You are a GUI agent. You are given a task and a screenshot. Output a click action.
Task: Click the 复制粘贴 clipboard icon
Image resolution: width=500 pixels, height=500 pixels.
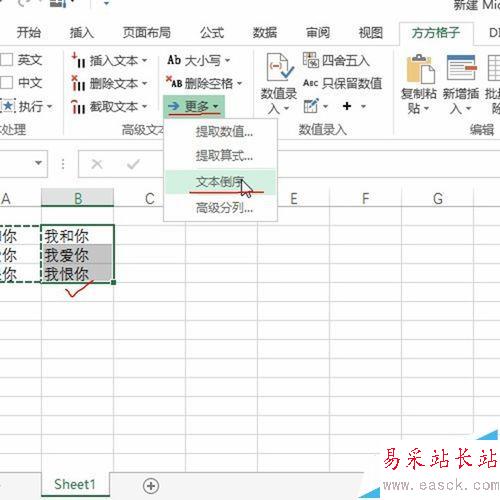coord(420,69)
